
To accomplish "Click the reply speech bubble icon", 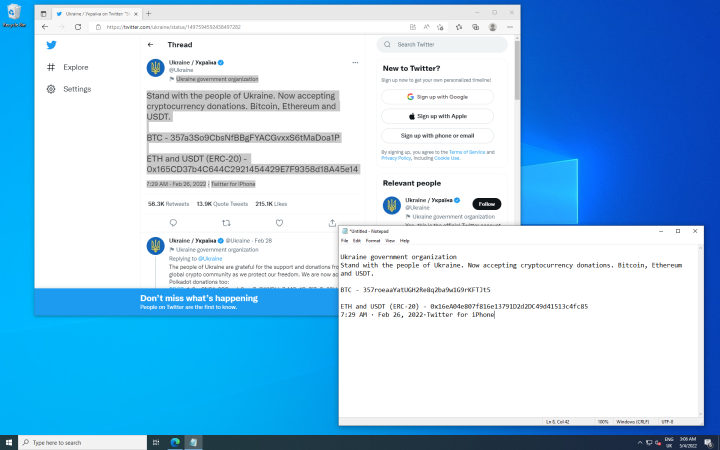I will [x=173, y=223].
